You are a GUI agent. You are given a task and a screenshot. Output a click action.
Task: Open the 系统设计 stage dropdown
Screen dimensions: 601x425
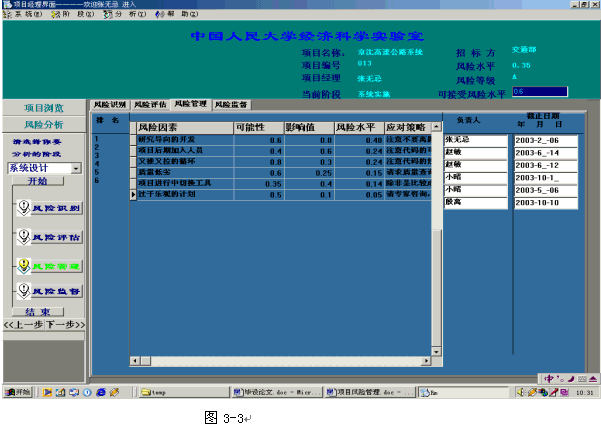[76, 168]
